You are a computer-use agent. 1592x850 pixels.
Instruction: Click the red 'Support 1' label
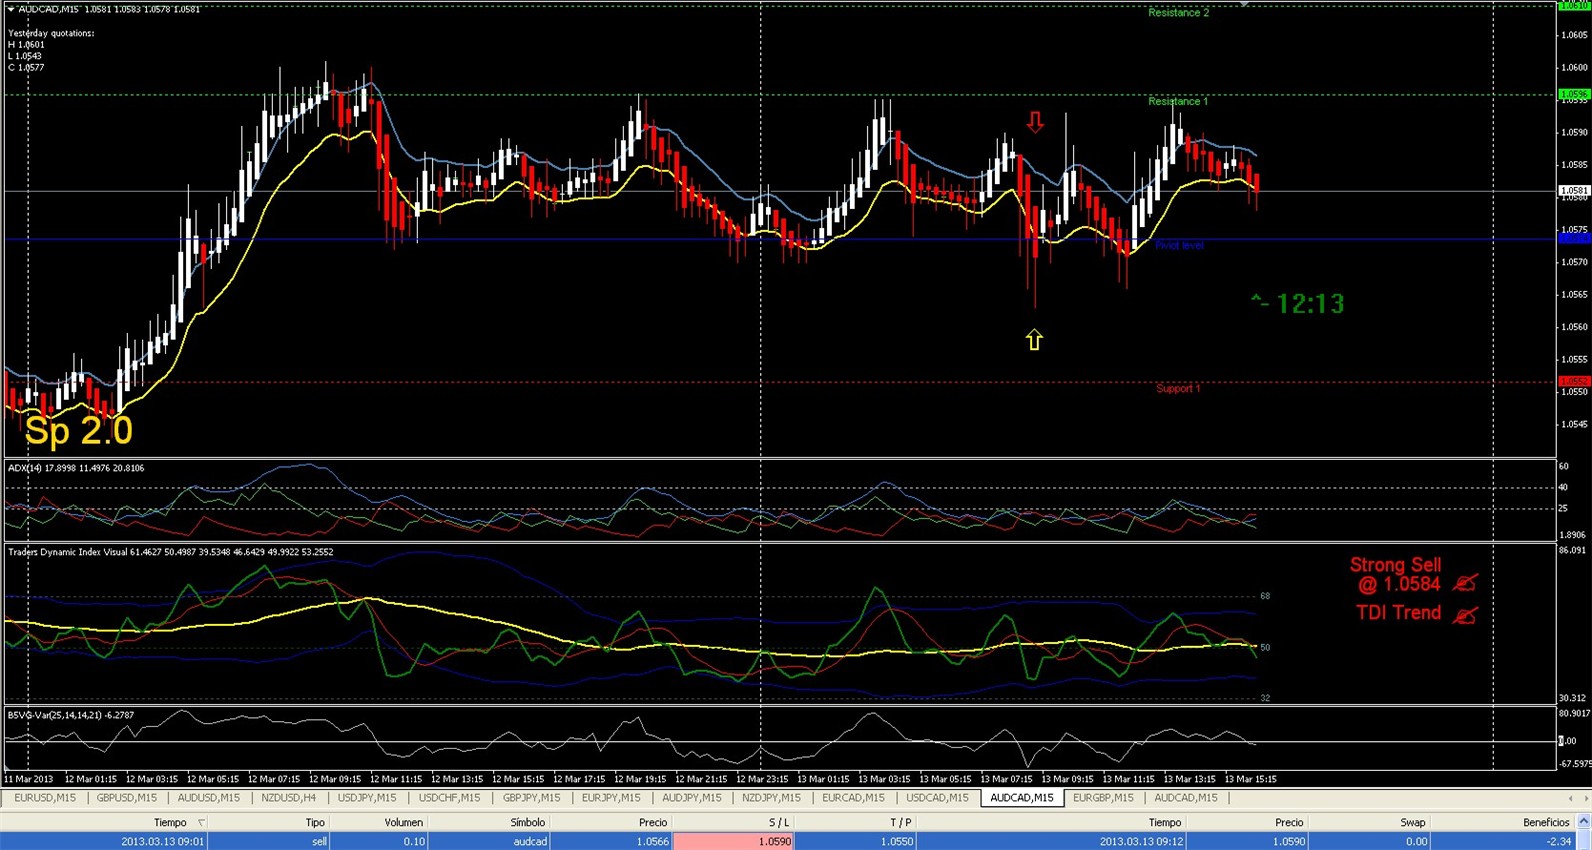pos(1178,388)
